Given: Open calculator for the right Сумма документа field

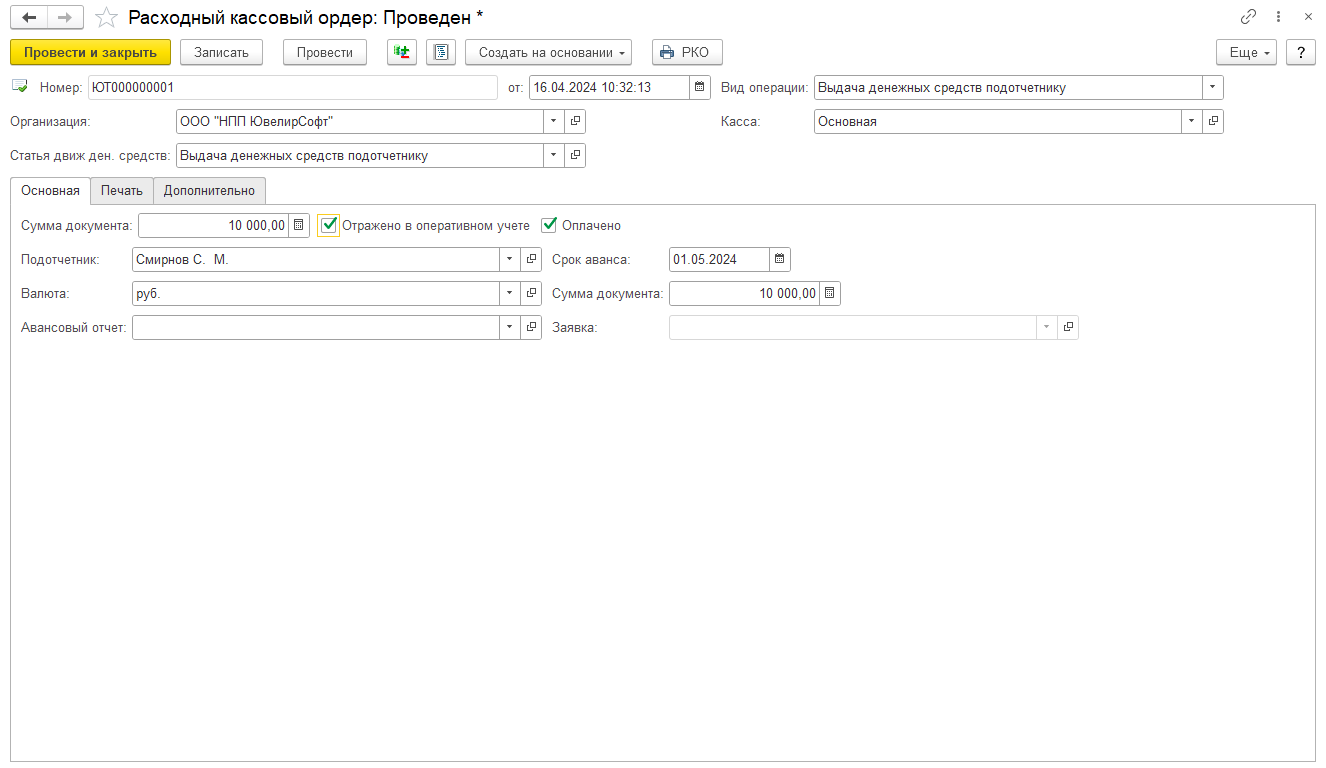Looking at the screenshot, I should click(830, 293).
